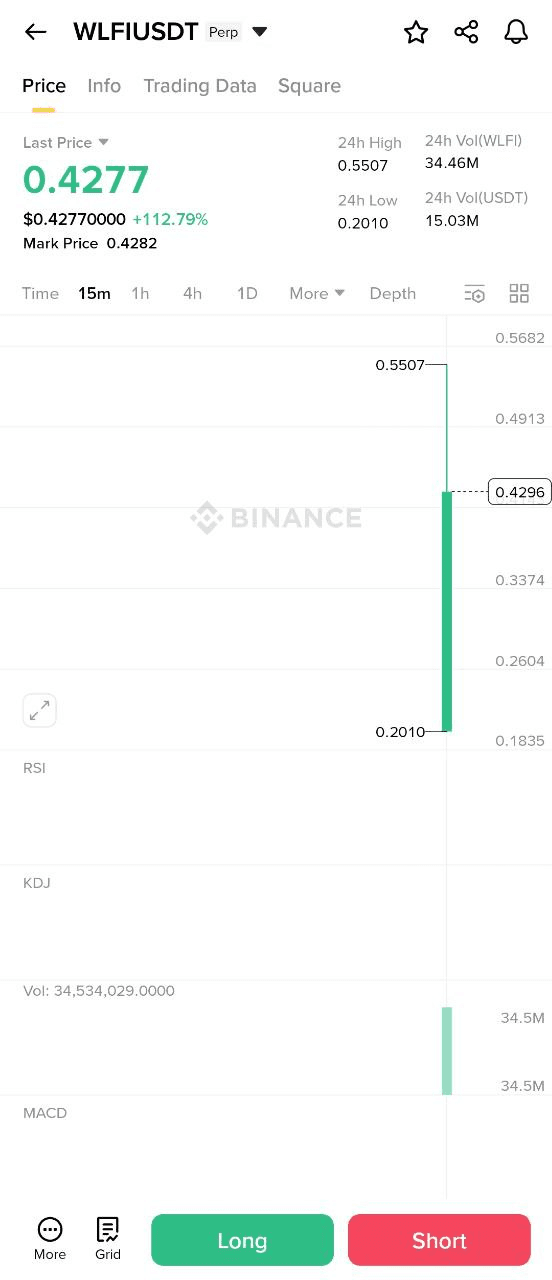Open the Grid trading icon

point(108,1239)
